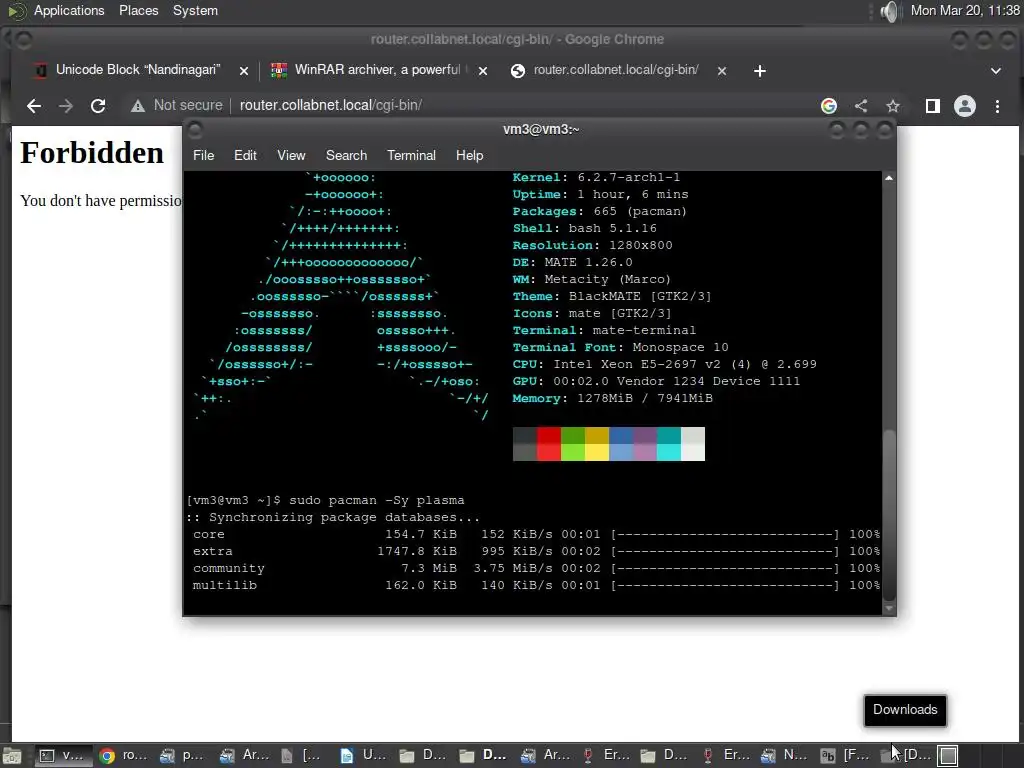This screenshot has width=1024, height=768.
Task: Open the terminal Edit menu
Action: (x=245, y=155)
